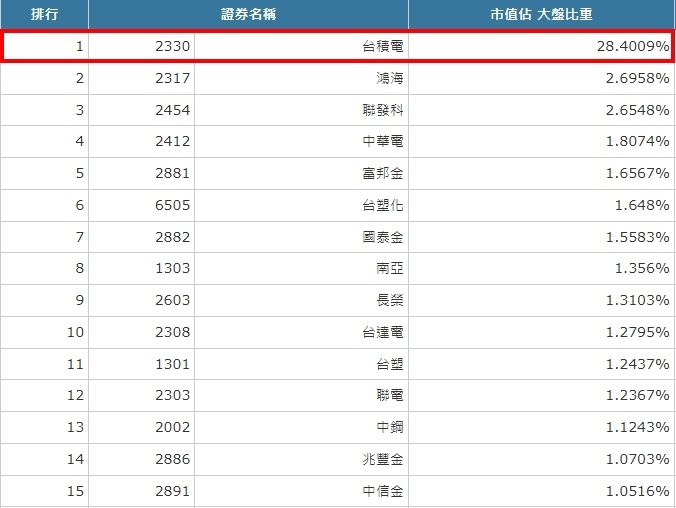Screen dimensions: 676x508
Task: Select stock code 2303
Action: coord(172,395)
